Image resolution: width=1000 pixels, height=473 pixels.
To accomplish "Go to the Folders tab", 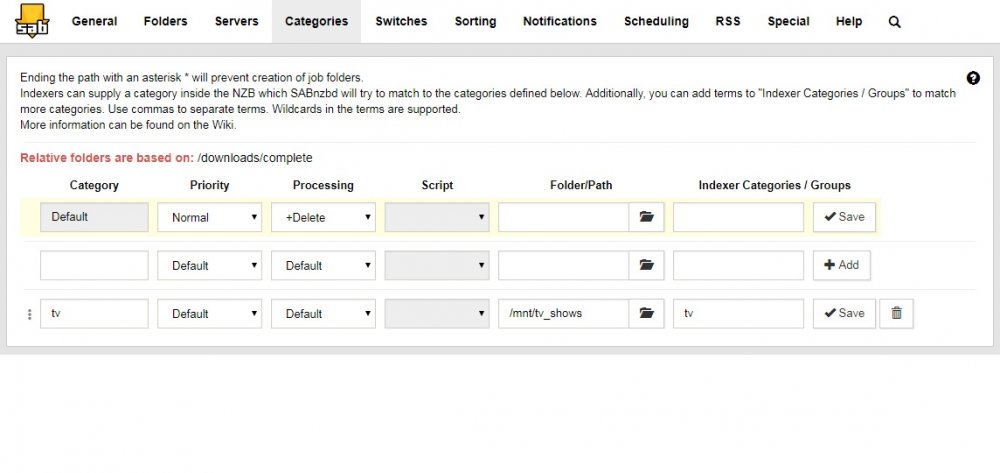I will (x=166, y=21).
